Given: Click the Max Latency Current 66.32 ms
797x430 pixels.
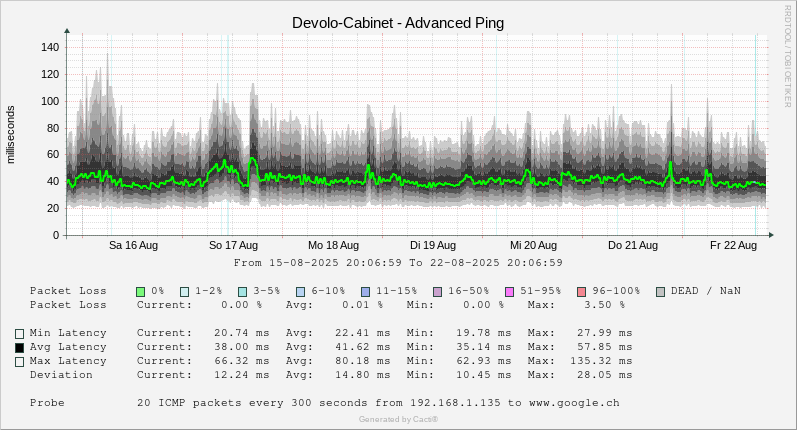Looking at the screenshot, I should click(241, 361).
